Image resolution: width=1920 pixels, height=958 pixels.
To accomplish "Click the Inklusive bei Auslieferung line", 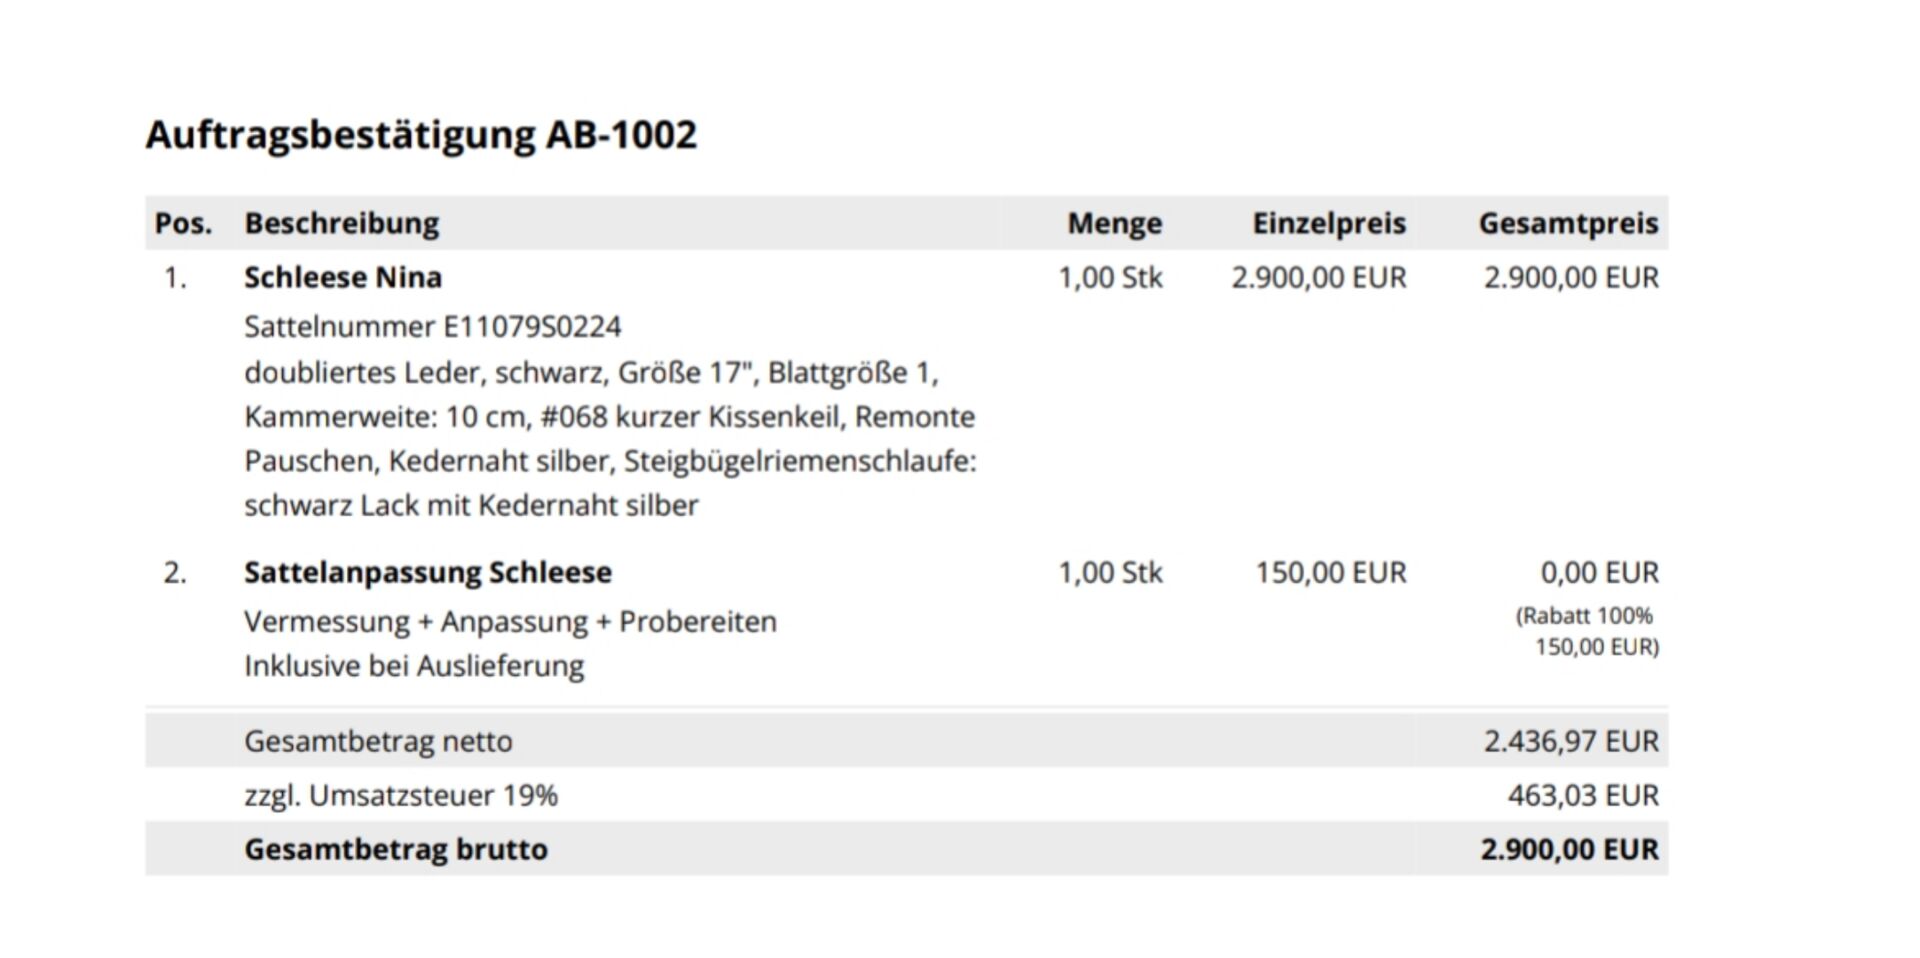I will 414,666.
